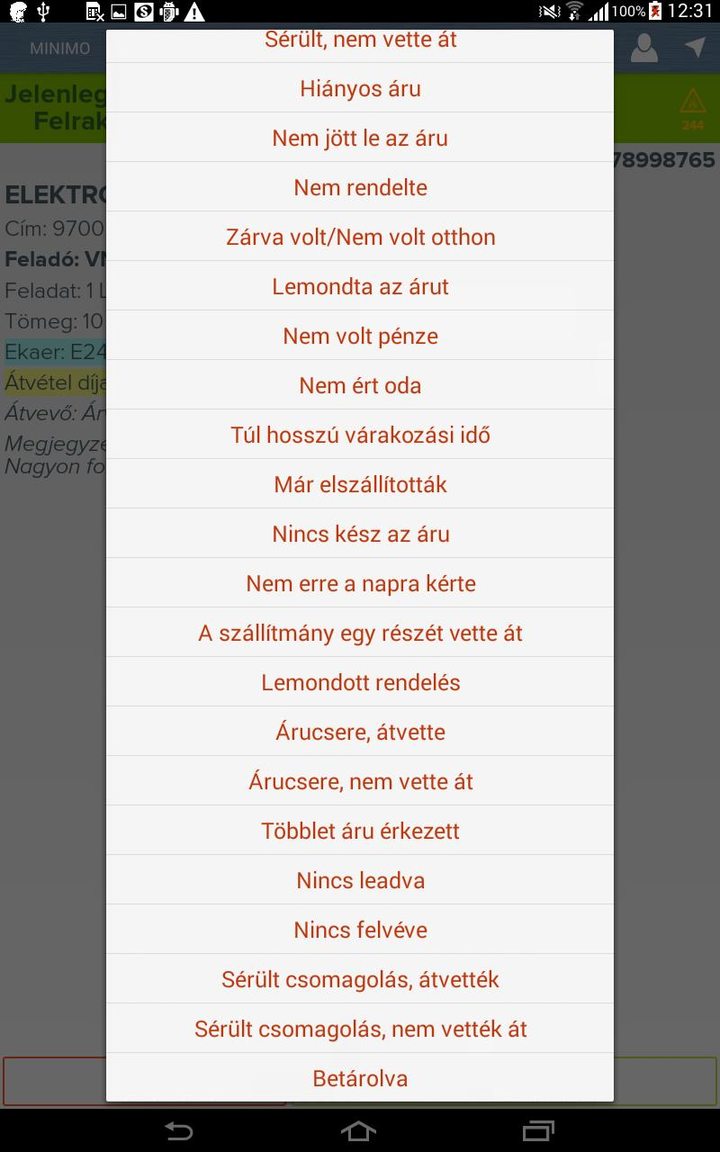This screenshot has width=720, height=1152.
Task: Open recent apps from navigation bar
Action: click(538, 1131)
